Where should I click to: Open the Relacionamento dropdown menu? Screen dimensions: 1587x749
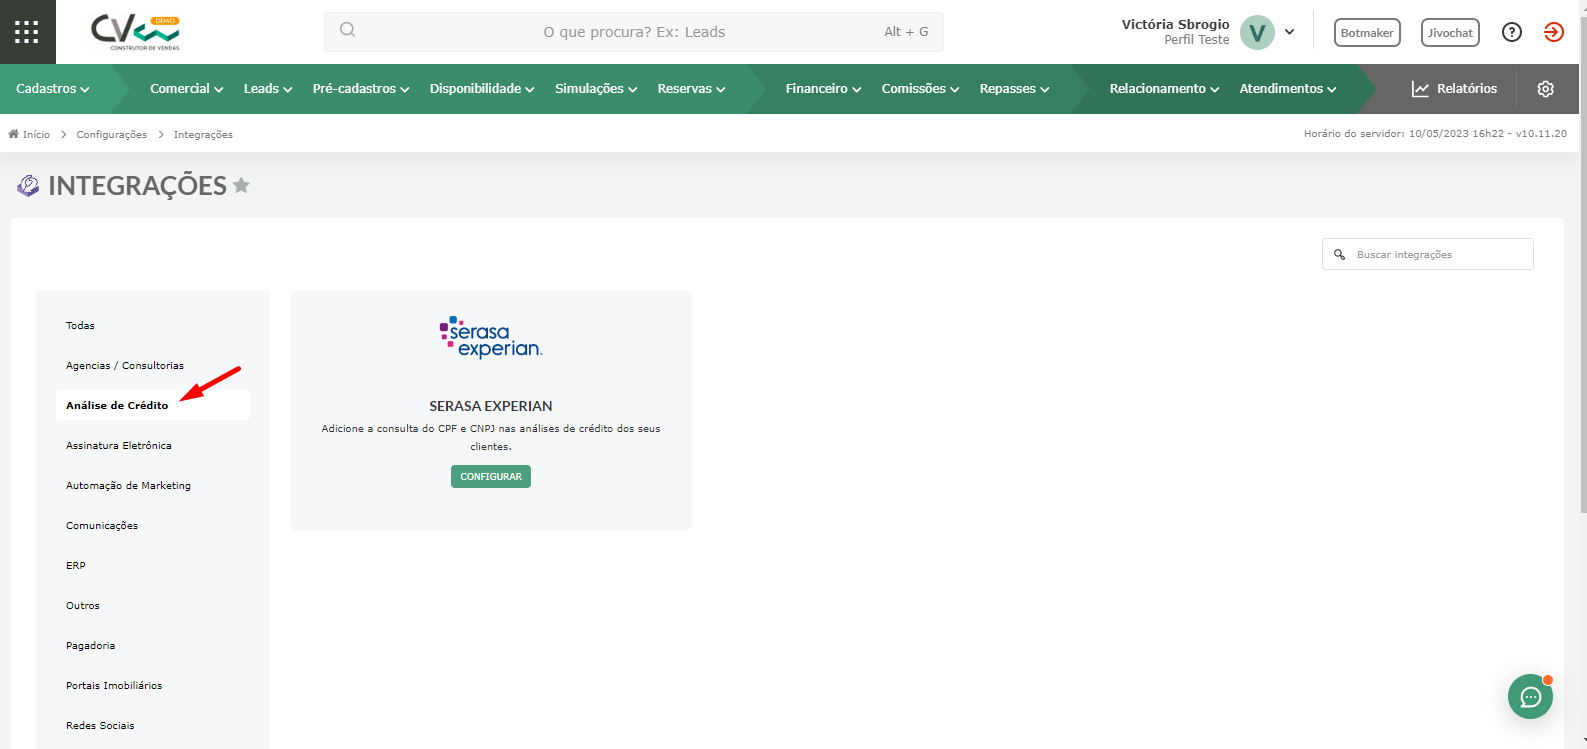(1165, 89)
